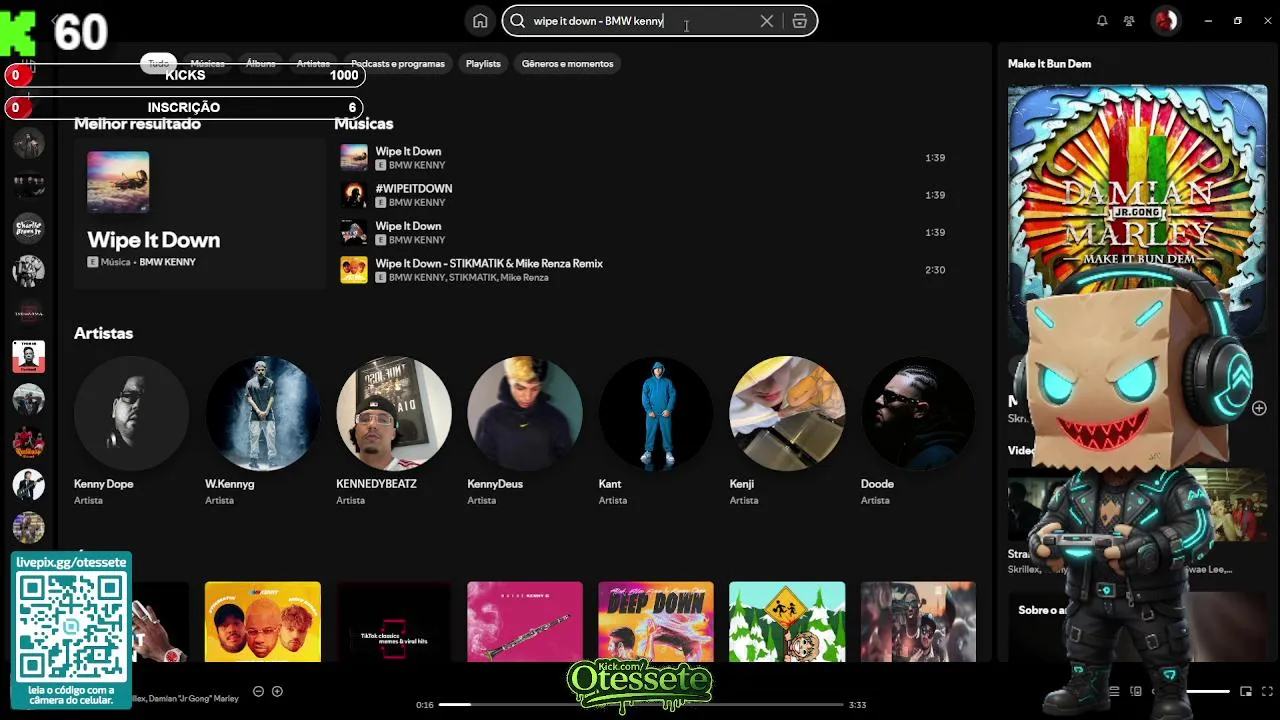The image size is (1280, 720).
Task: Go to Spotify Home via house icon
Action: click(x=480, y=21)
